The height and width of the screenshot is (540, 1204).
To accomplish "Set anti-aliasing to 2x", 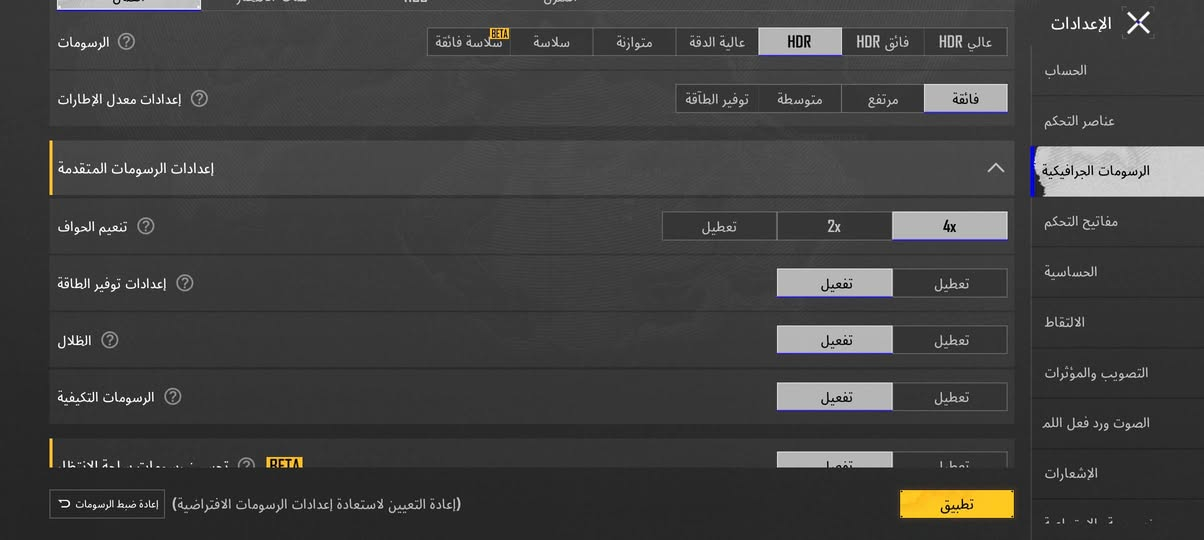I will (x=835, y=226).
